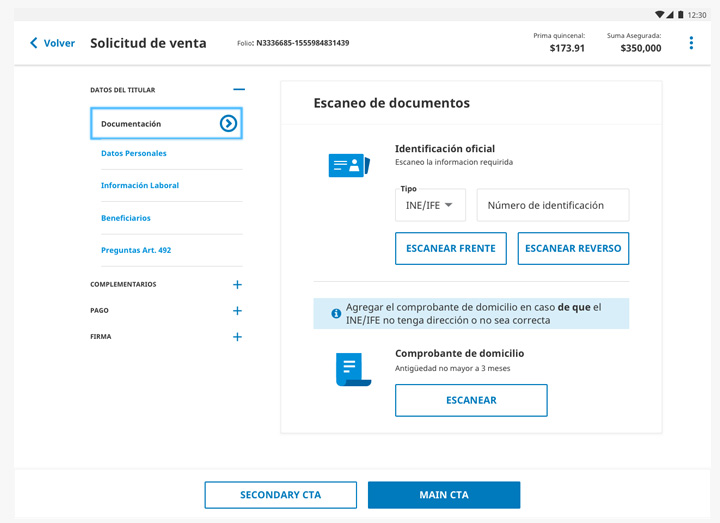720x523 pixels.
Task: Click the battery icon in status bar
Action: 681,15
